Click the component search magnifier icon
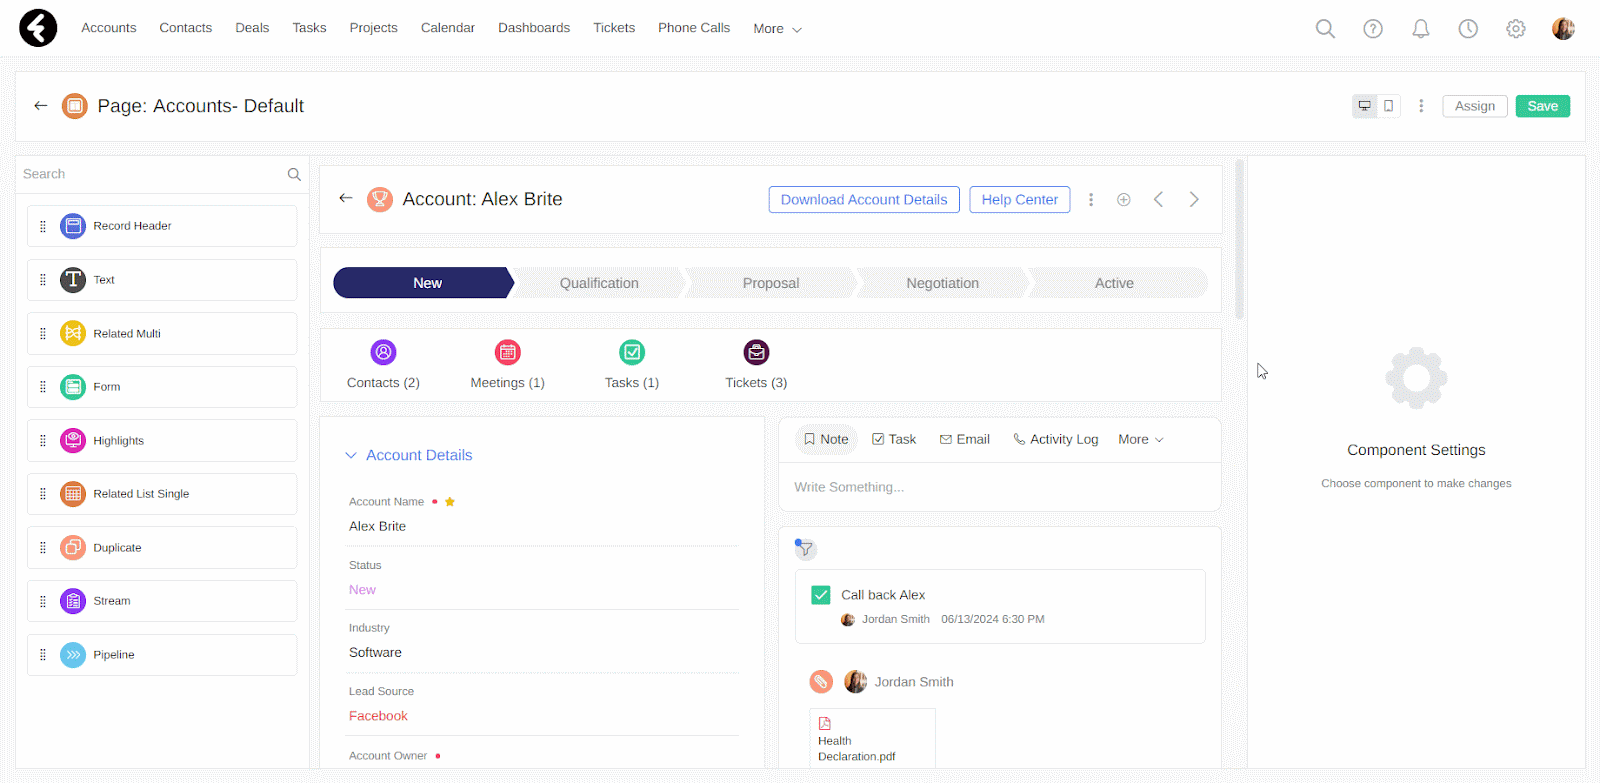 pyautogui.click(x=294, y=174)
